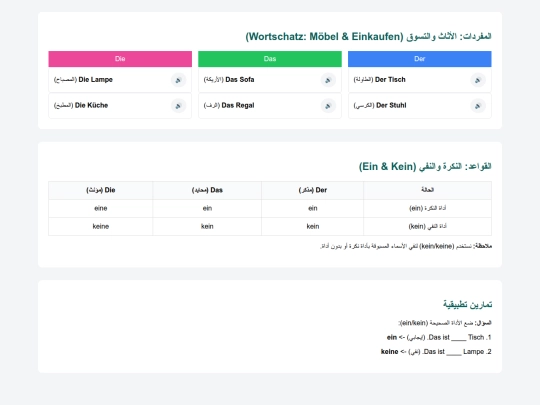Image resolution: width=540 pixels, height=405 pixels.
Task: Click the 'kein' cell under Das column
Action: (207, 227)
